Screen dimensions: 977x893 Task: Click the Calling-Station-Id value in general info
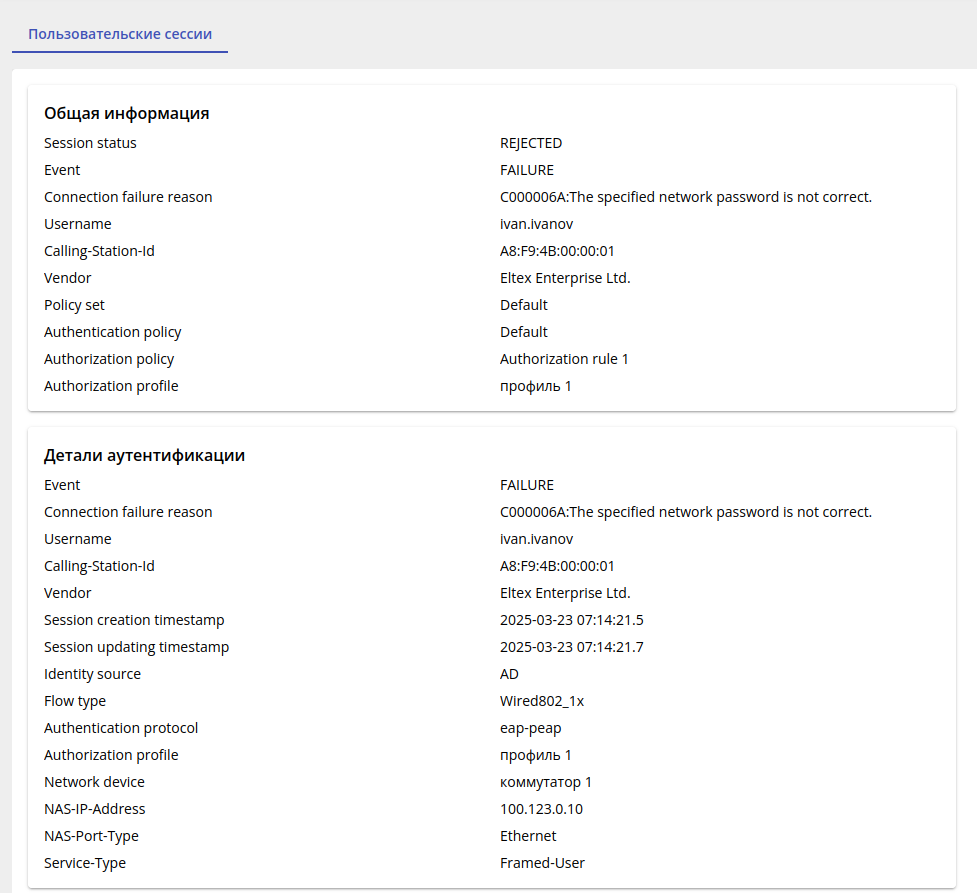557,251
